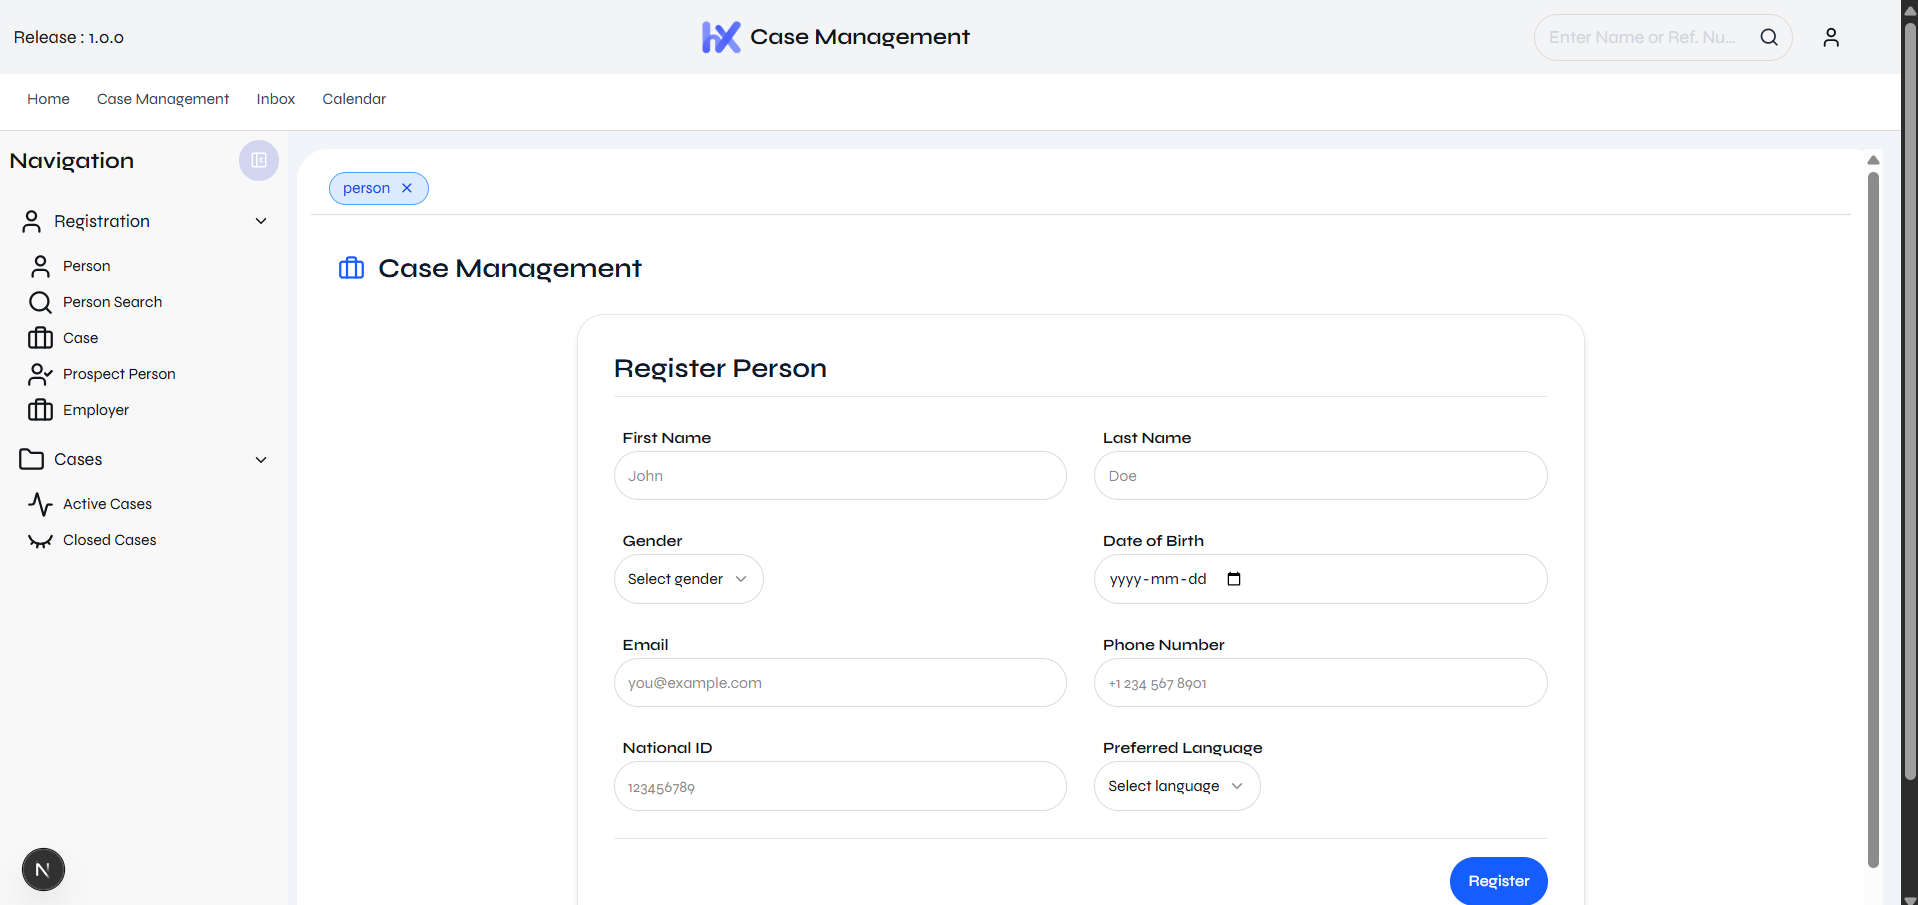The image size is (1918, 905).
Task: Go to the Calendar menu item
Action: (353, 99)
